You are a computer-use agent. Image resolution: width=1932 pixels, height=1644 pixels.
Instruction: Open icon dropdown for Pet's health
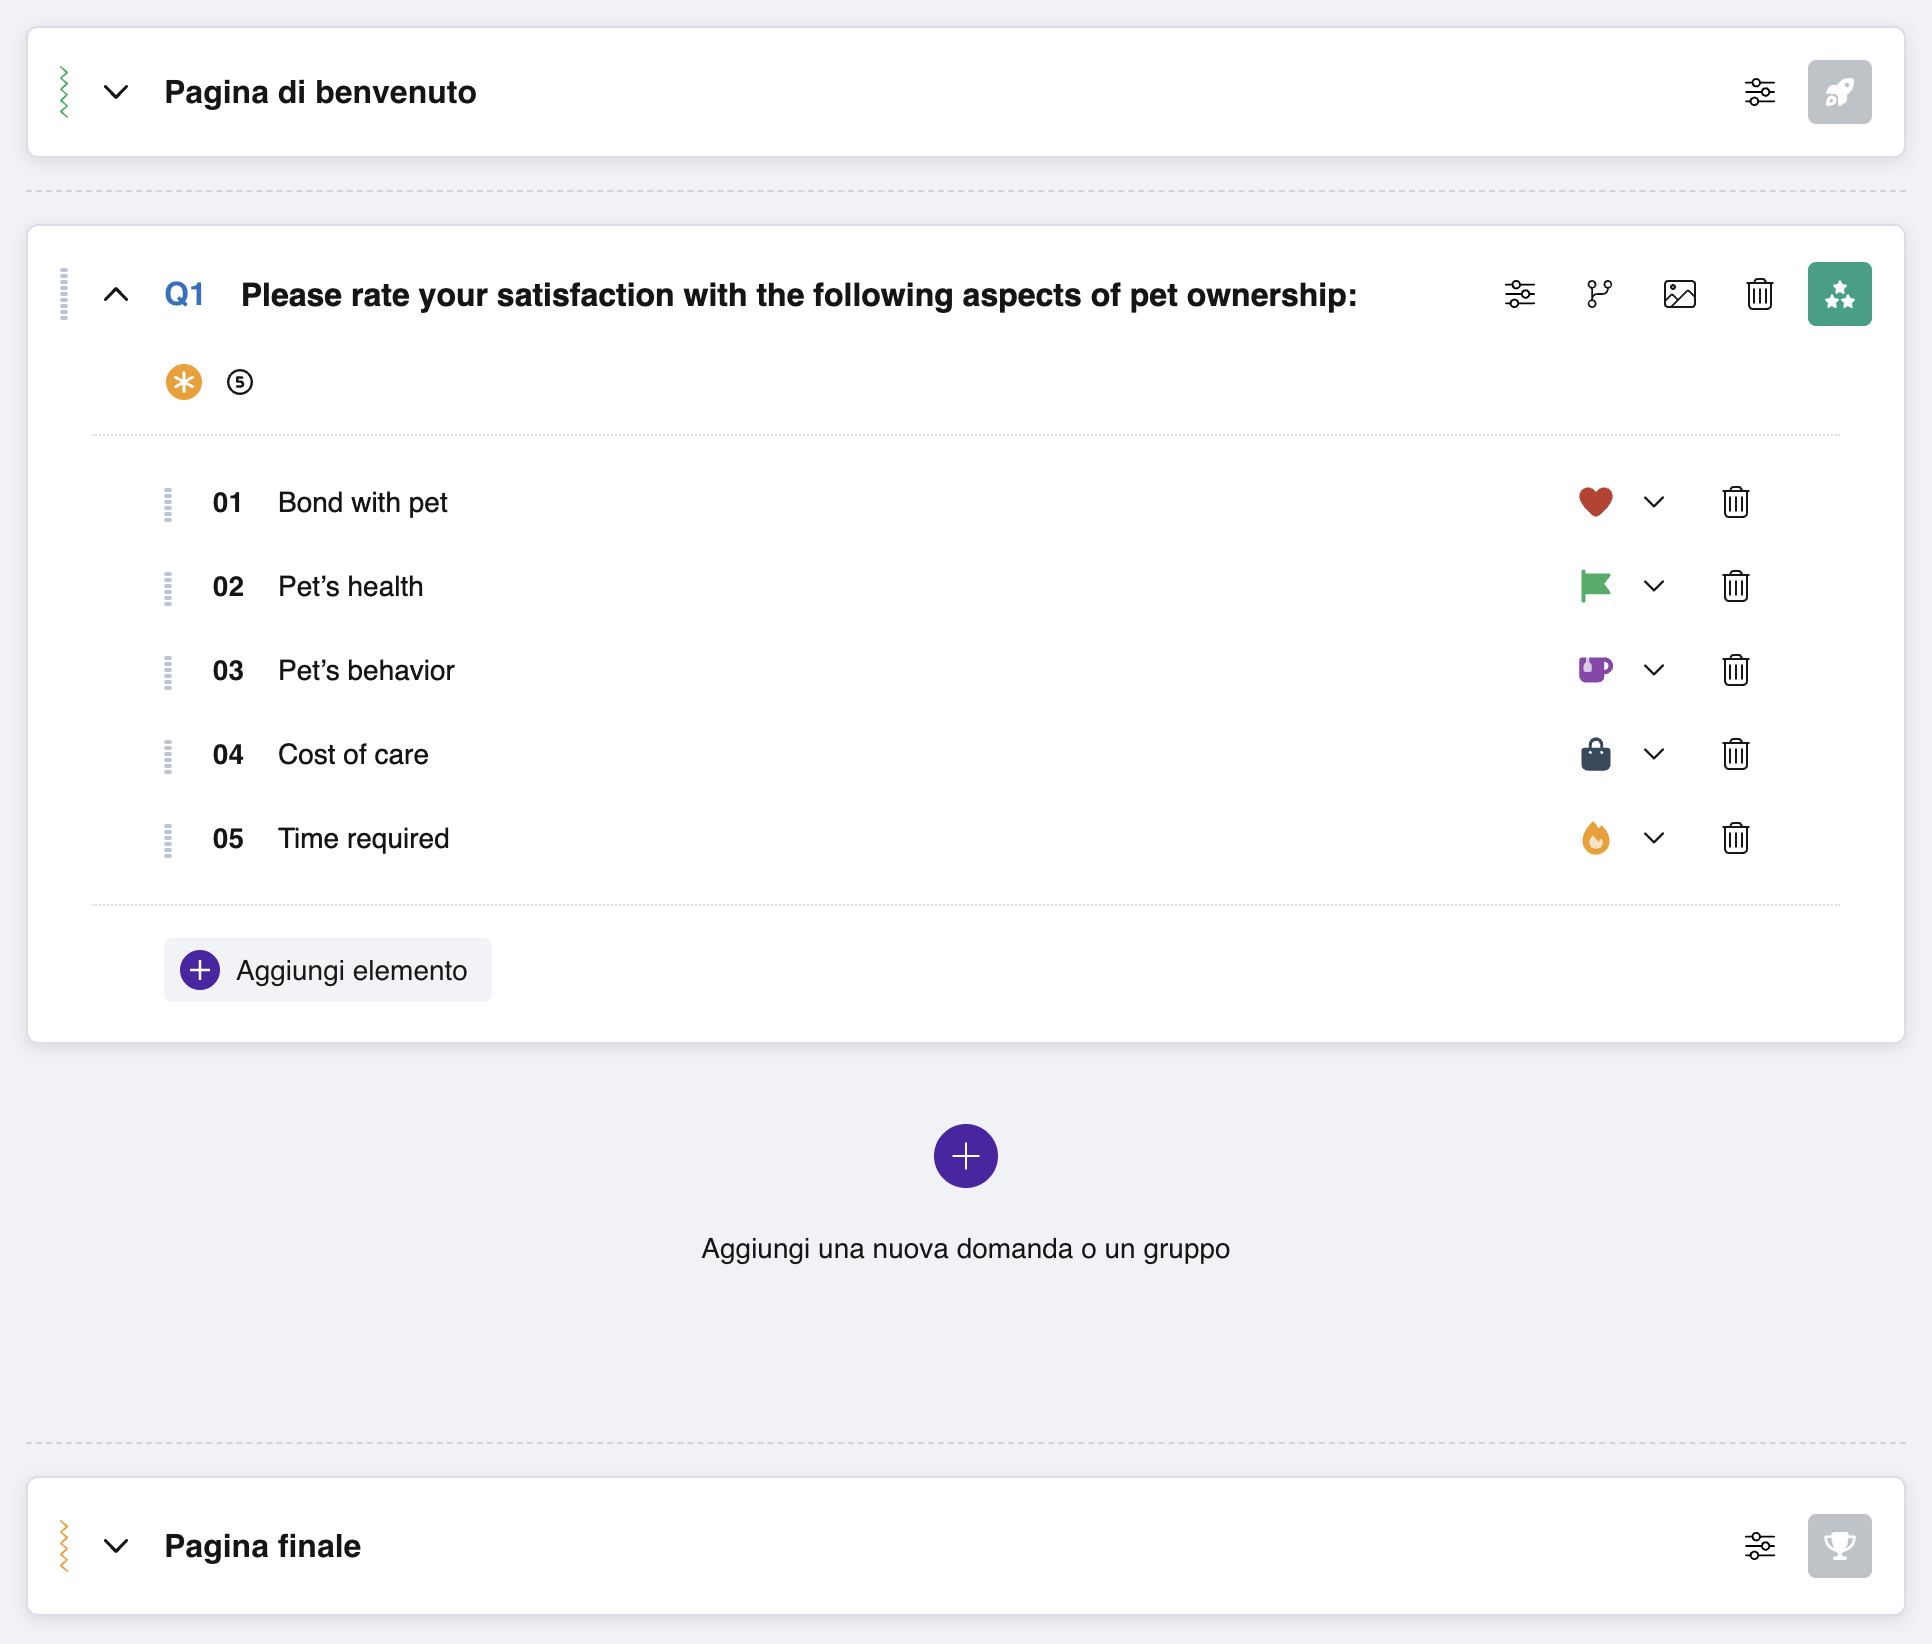(1654, 586)
